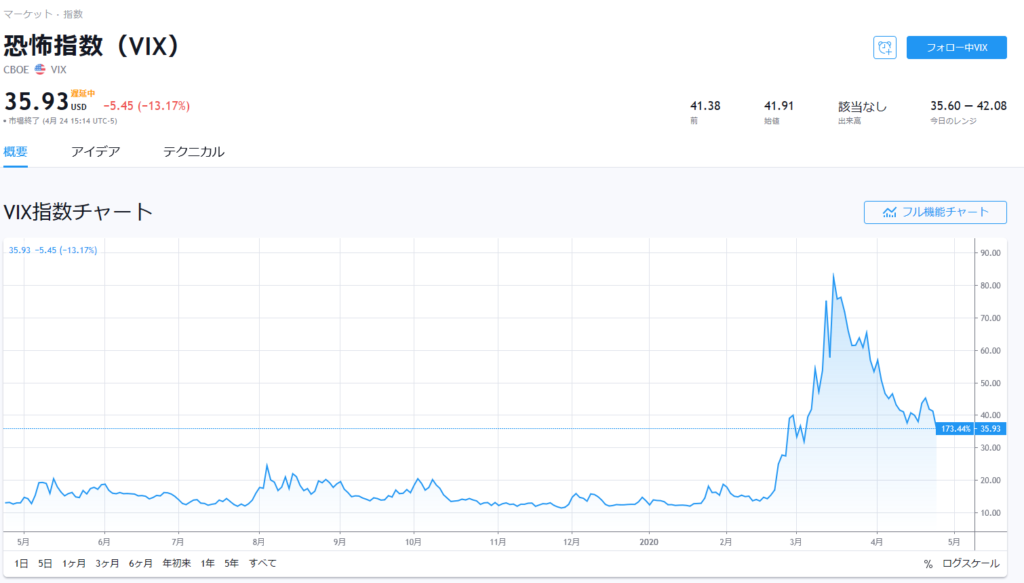Click the chart icon in フル機能チャート button

[x=889, y=212]
